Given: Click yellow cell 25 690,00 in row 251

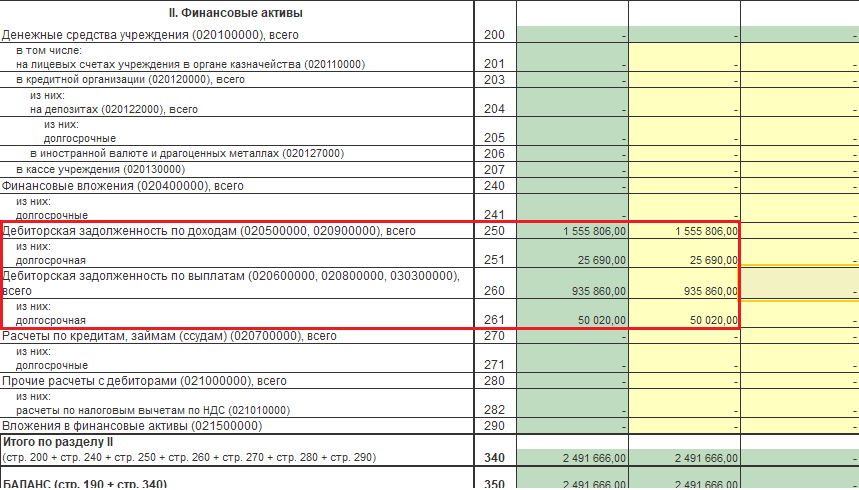Looking at the screenshot, I should (685, 253).
